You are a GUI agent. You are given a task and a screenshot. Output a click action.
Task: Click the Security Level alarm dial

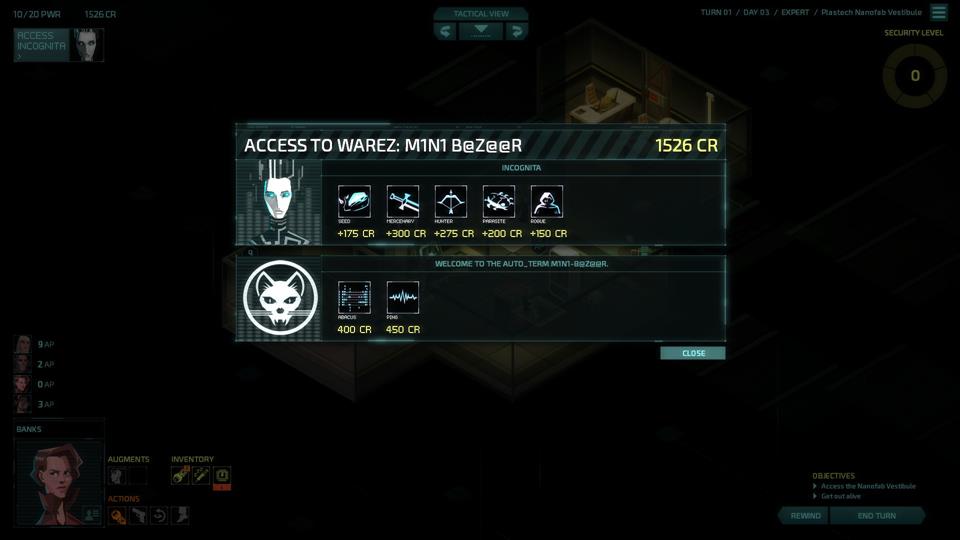pyautogui.click(x=915, y=76)
